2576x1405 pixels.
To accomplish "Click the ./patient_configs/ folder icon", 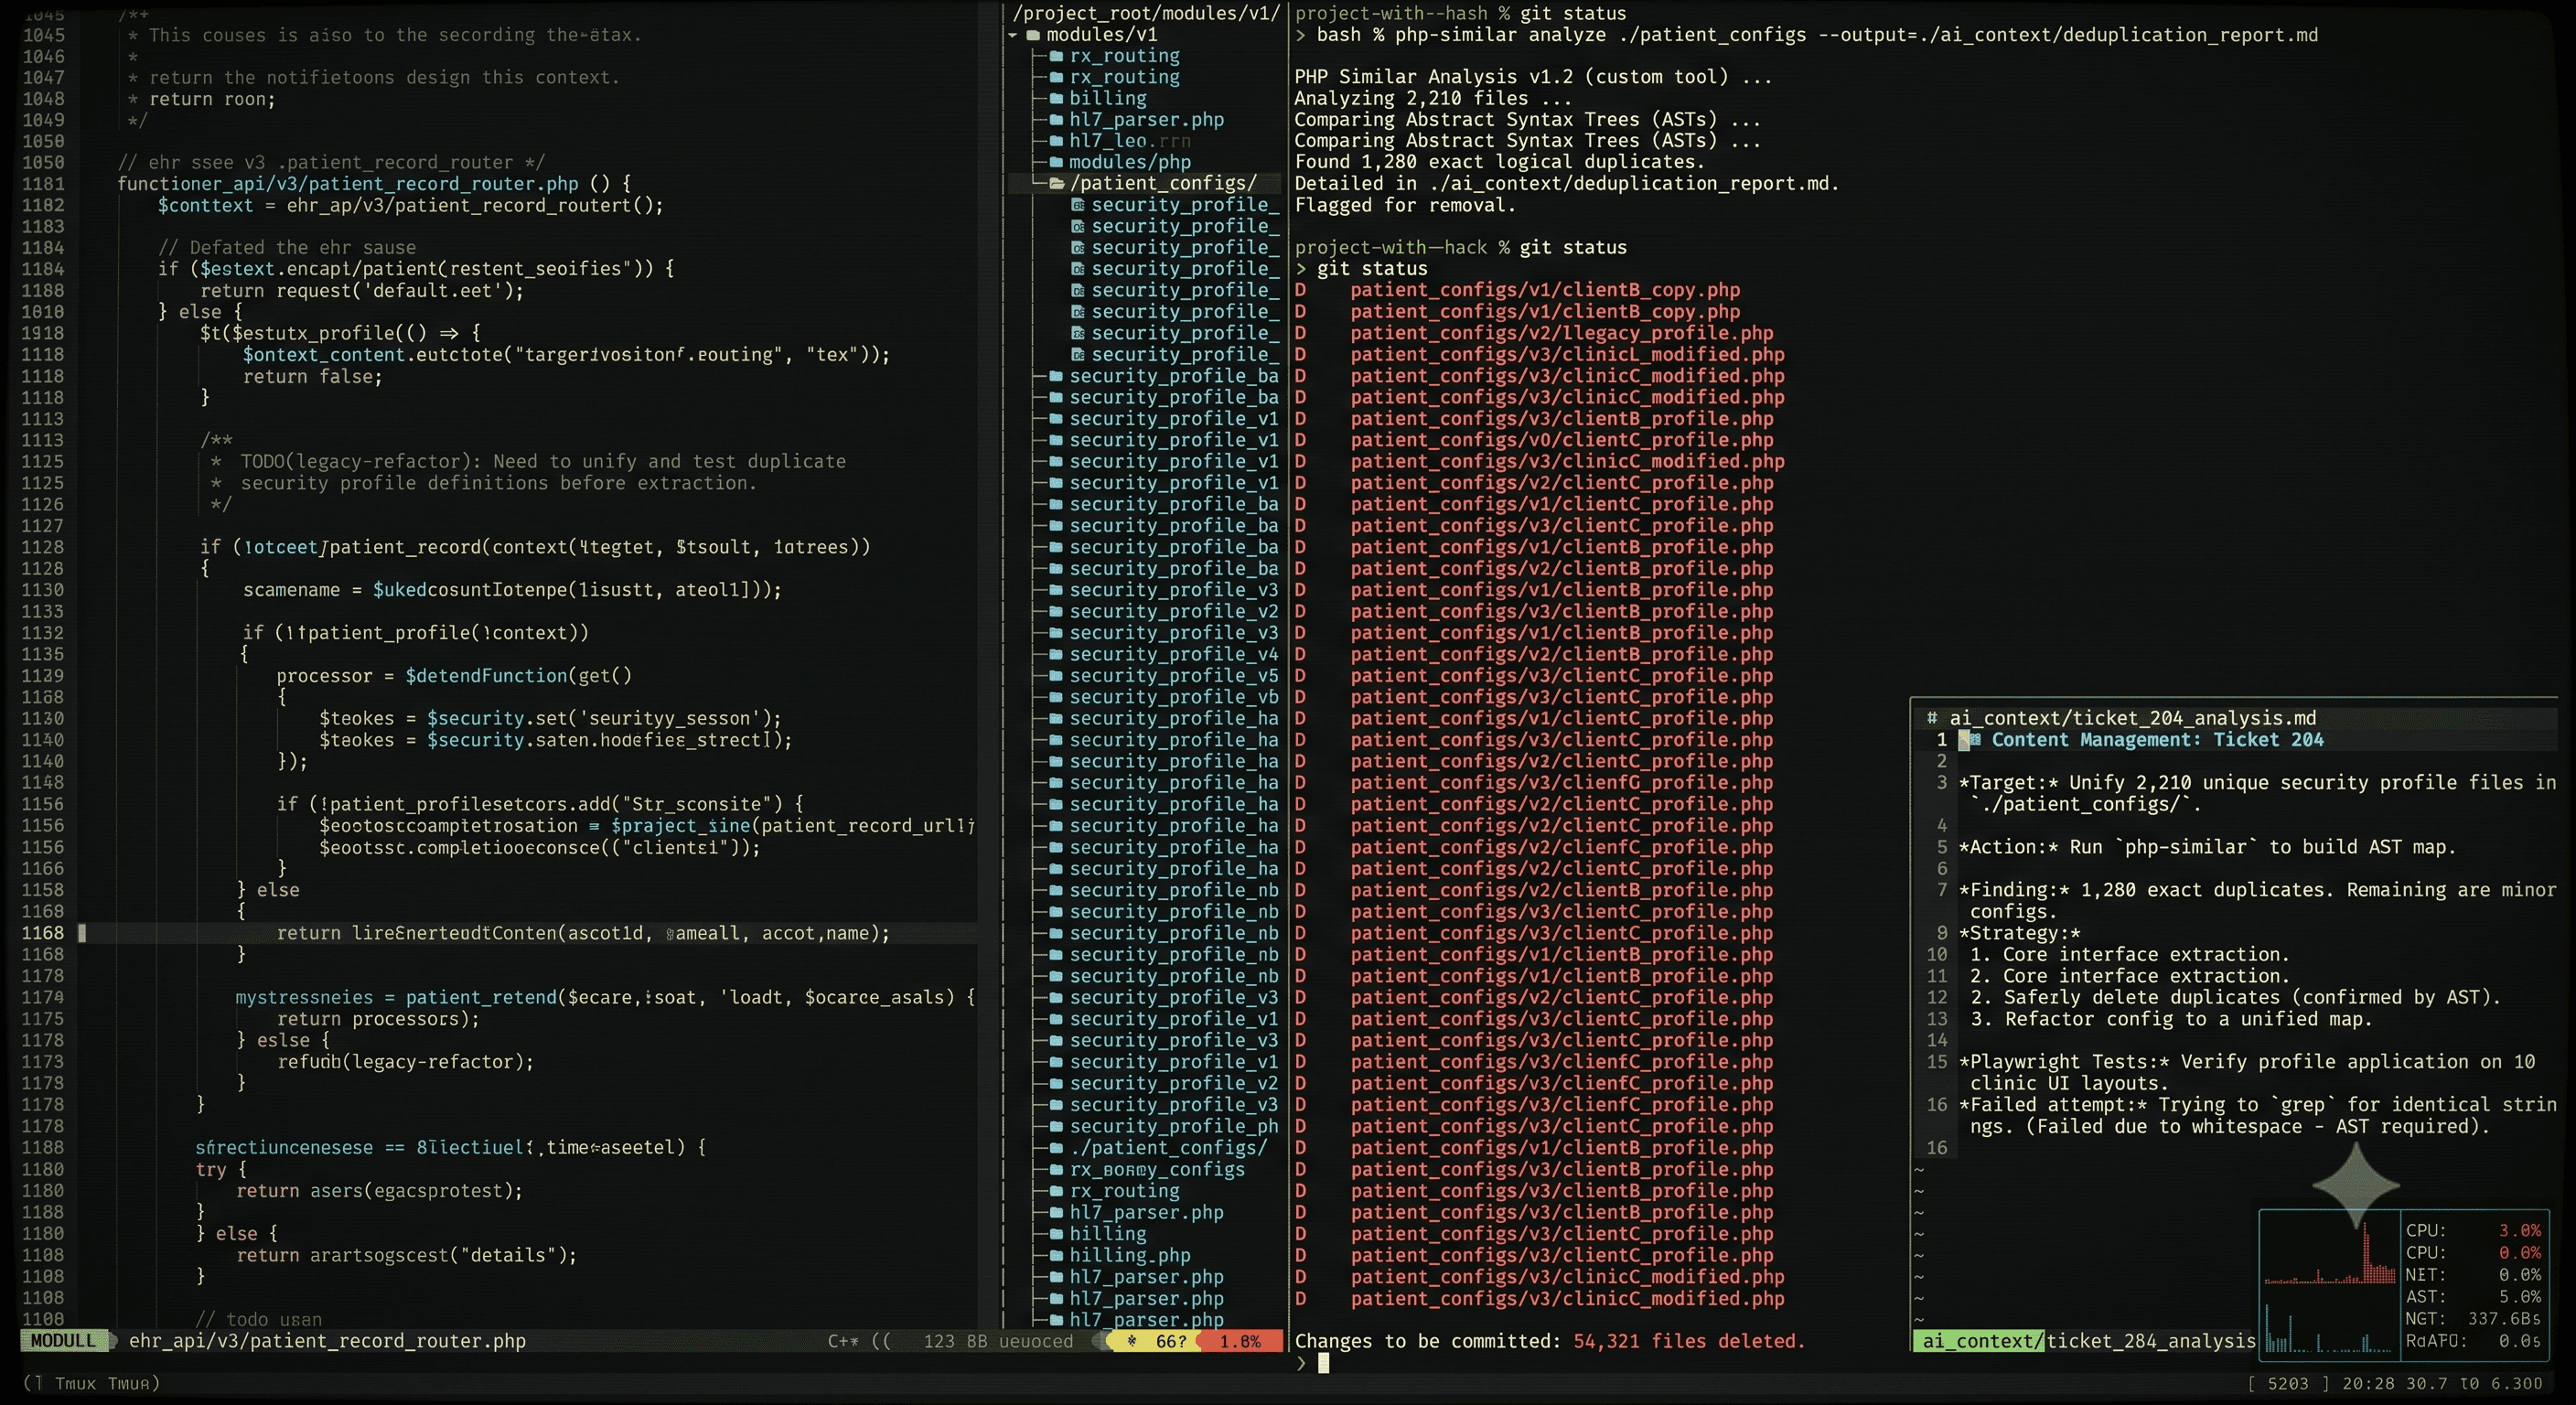I will [x=1055, y=1148].
